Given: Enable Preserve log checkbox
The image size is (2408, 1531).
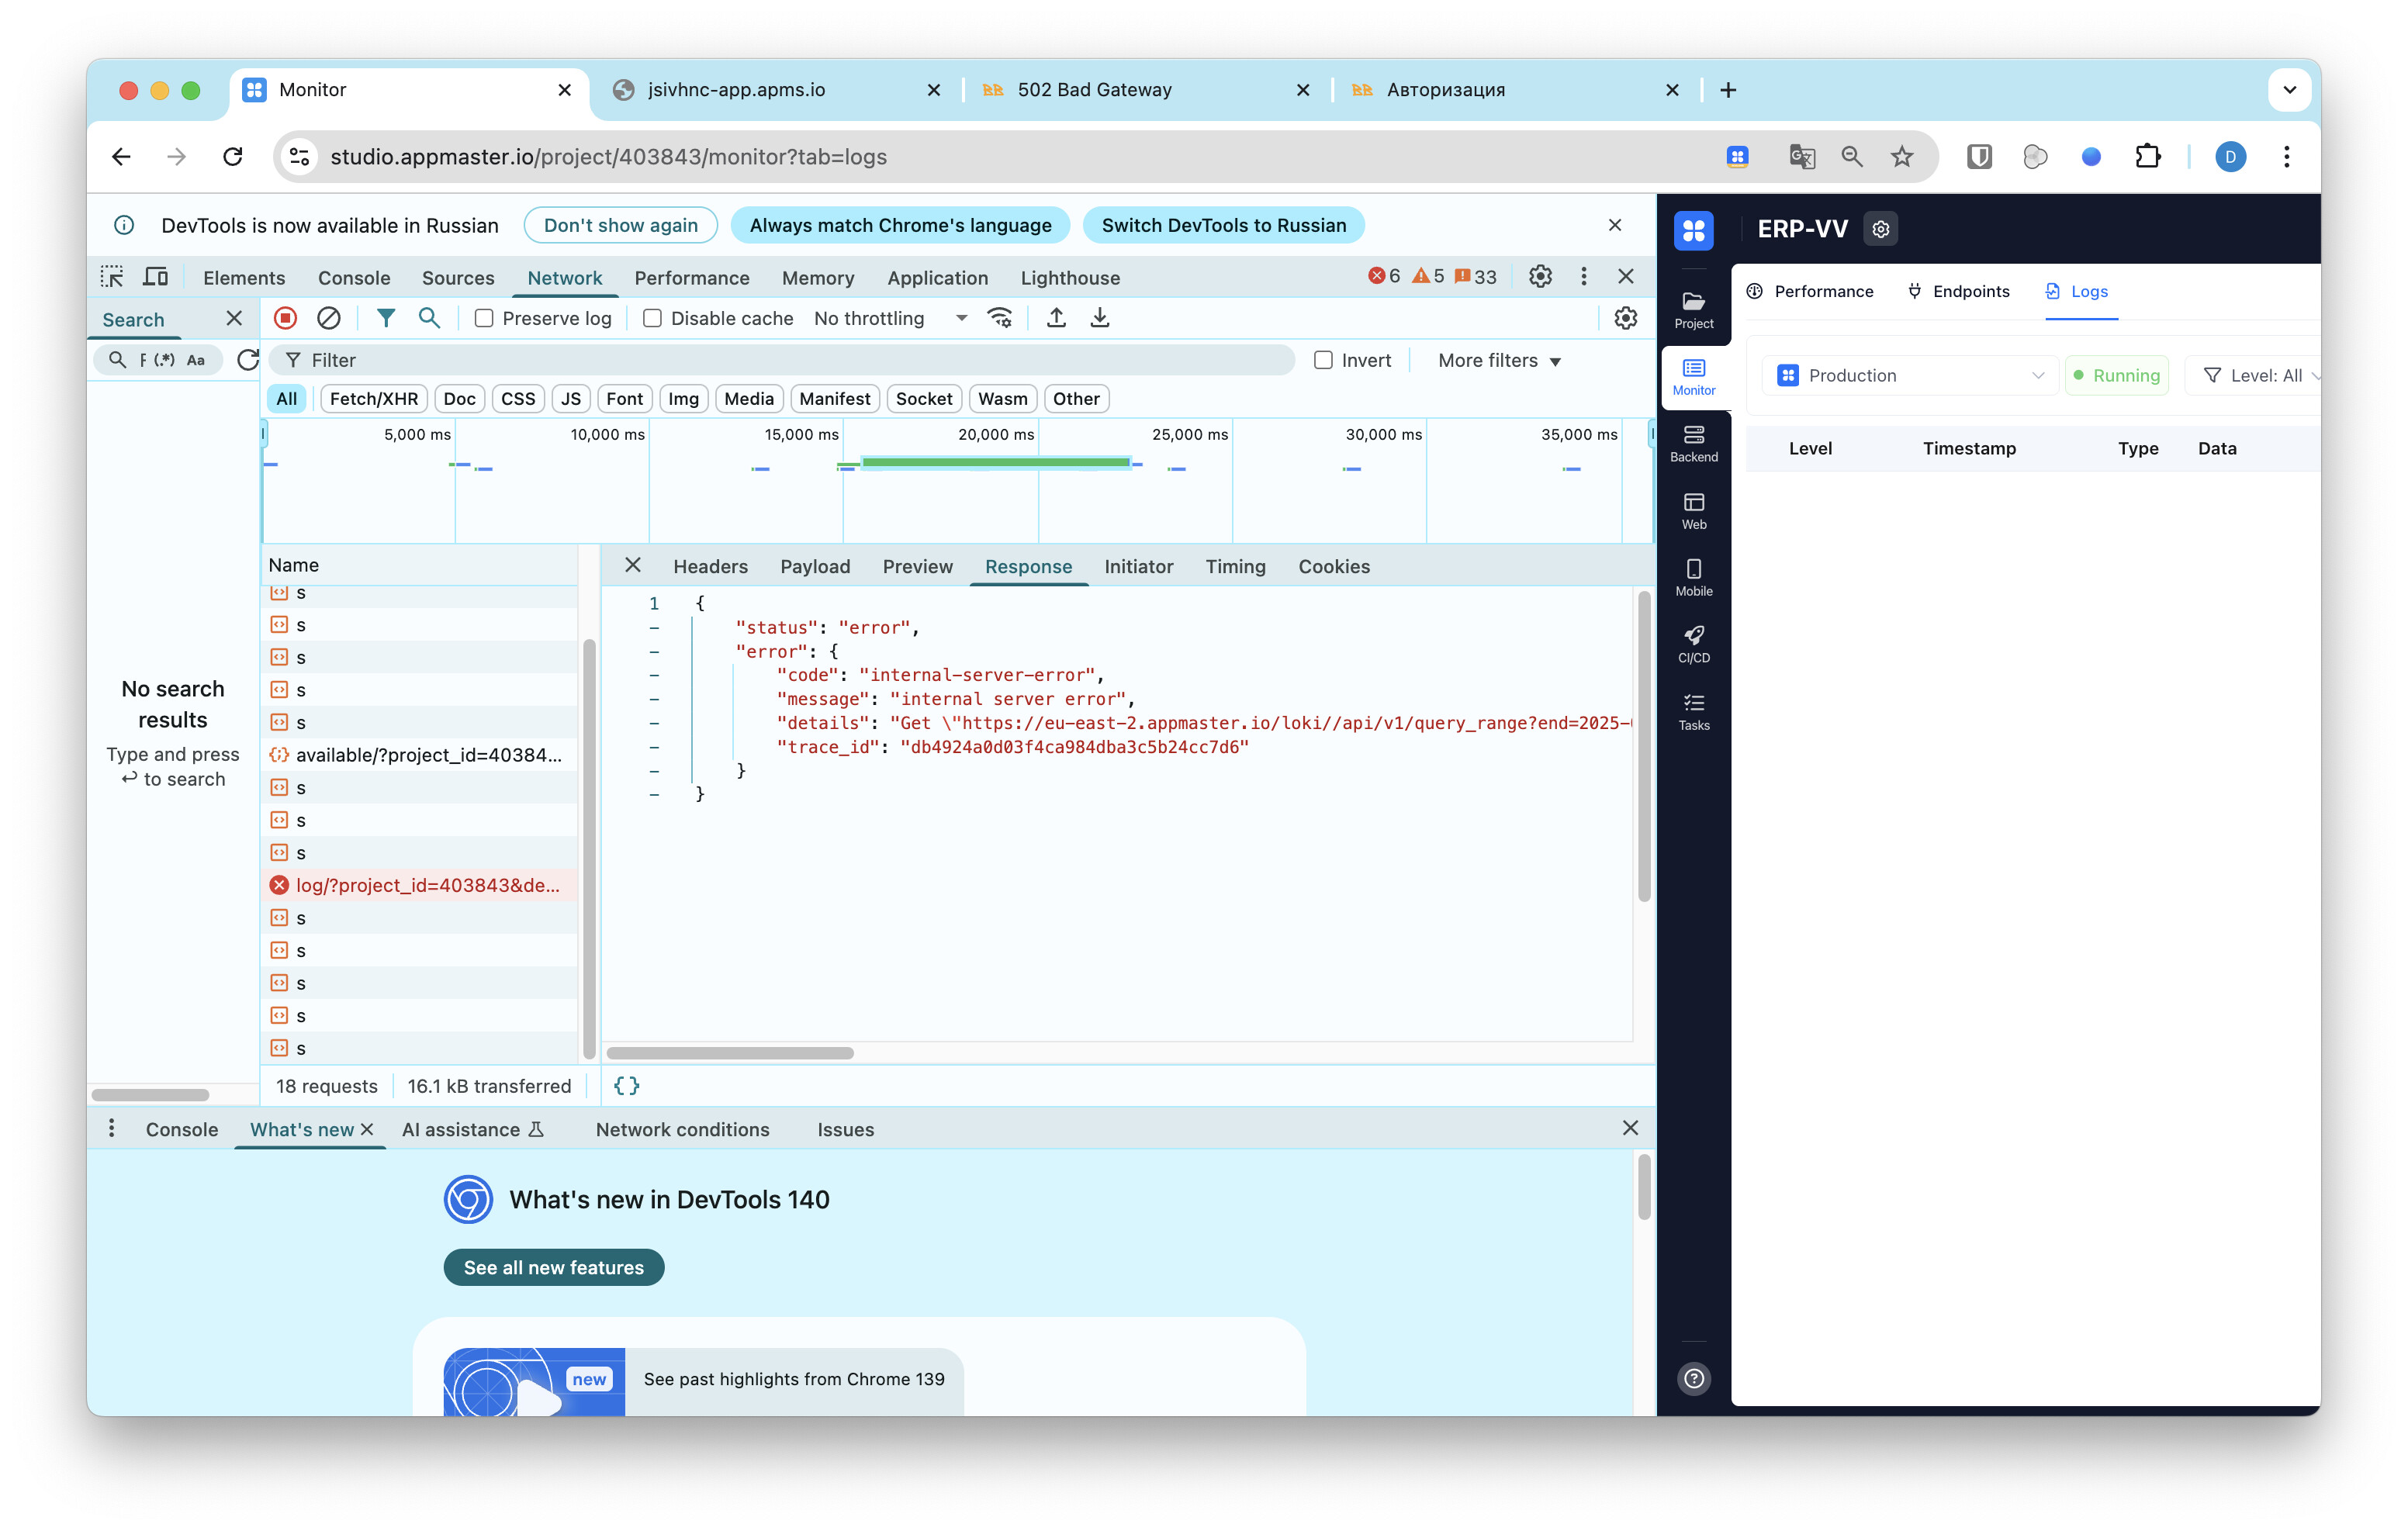Looking at the screenshot, I should (x=484, y=318).
